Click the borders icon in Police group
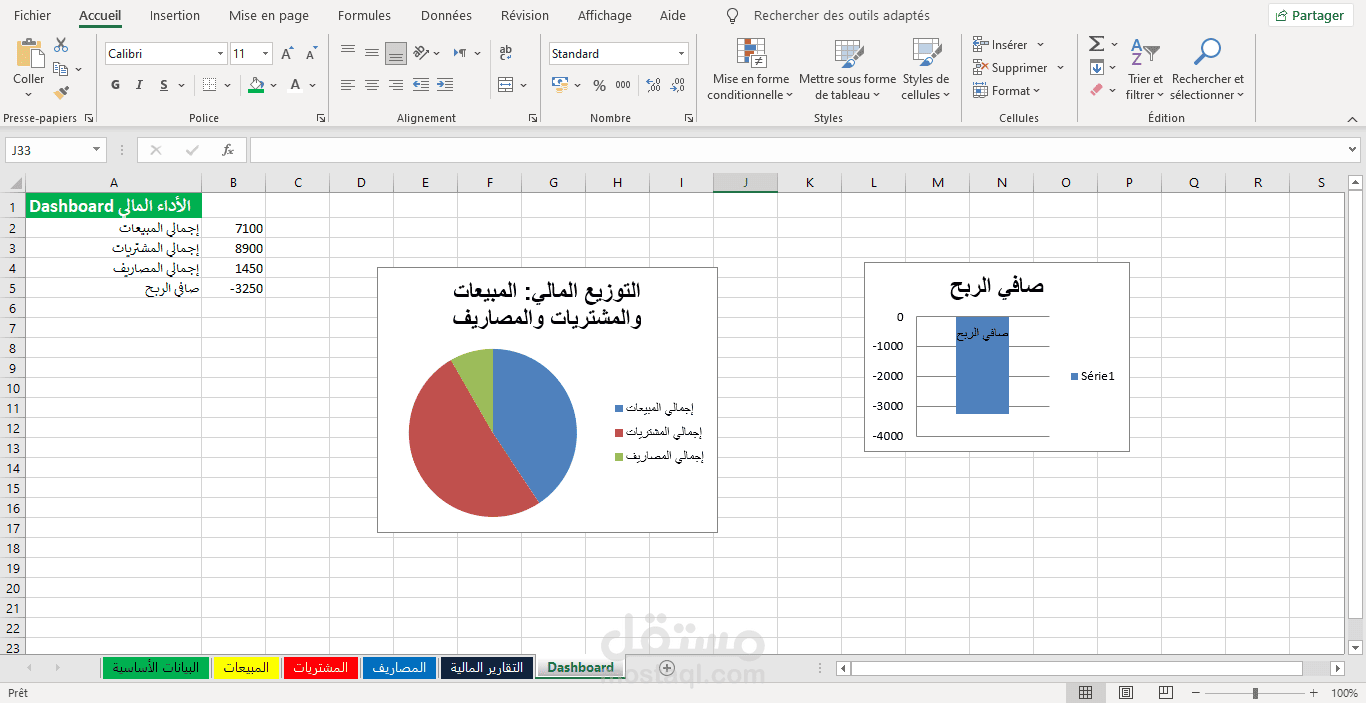 tap(209, 85)
